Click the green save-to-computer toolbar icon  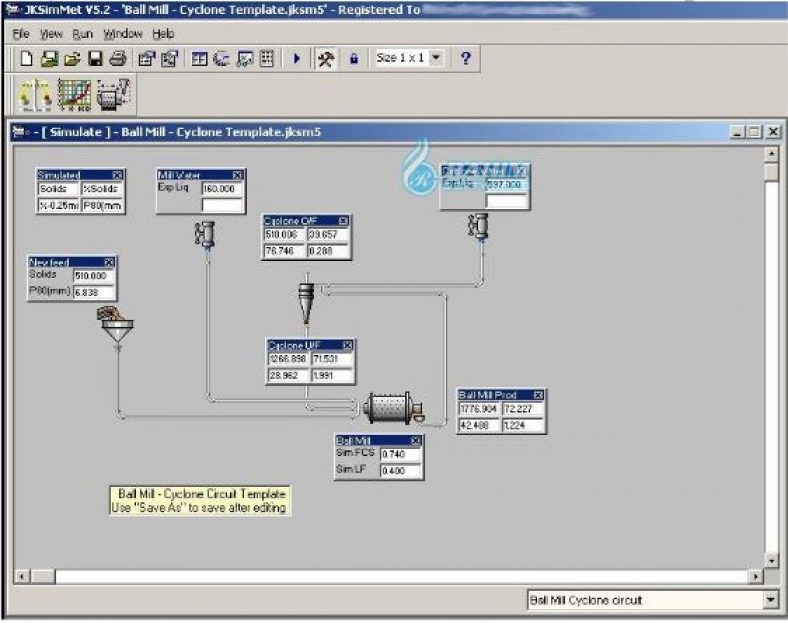tap(49, 59)
